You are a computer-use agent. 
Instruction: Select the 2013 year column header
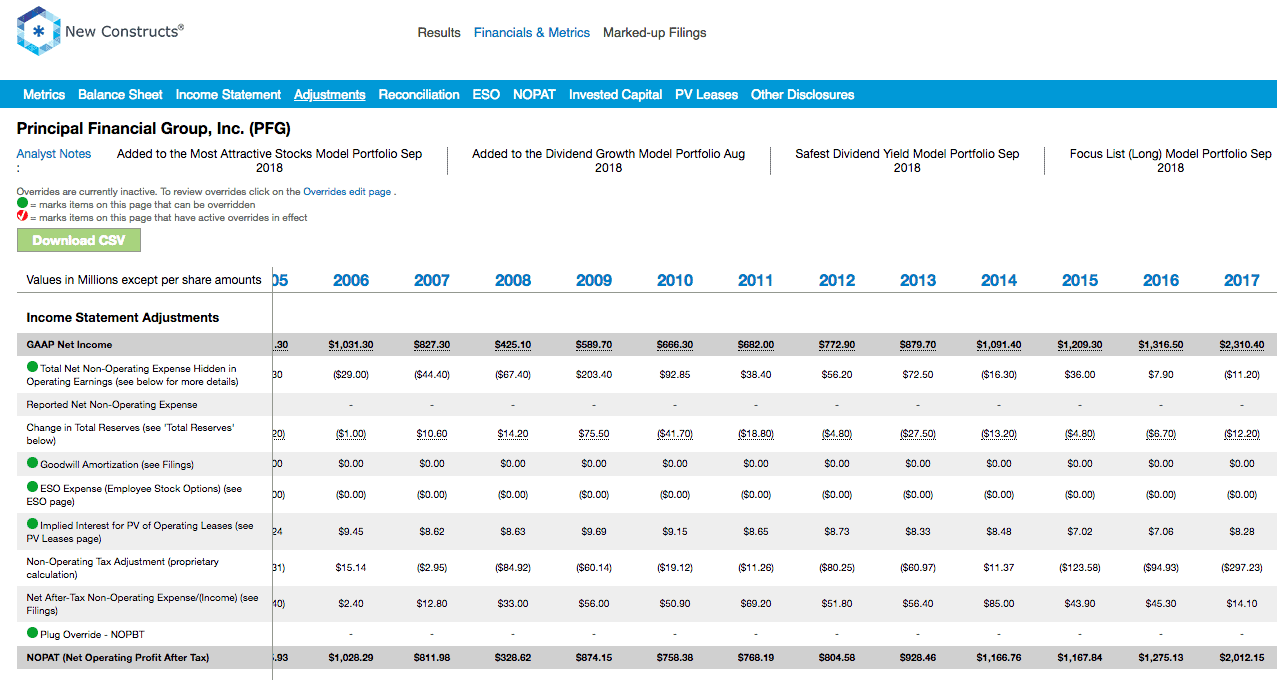tap(918, 281)
